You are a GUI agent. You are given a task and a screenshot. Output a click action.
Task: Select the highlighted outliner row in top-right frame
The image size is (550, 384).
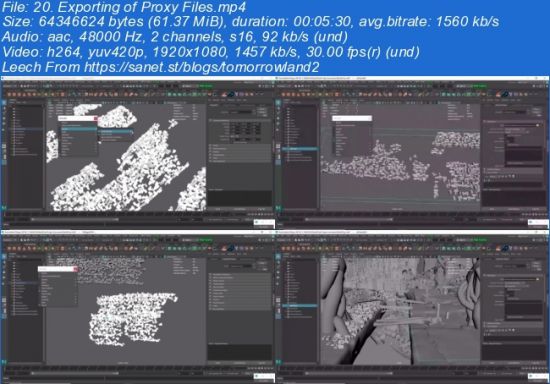point(300,149)
